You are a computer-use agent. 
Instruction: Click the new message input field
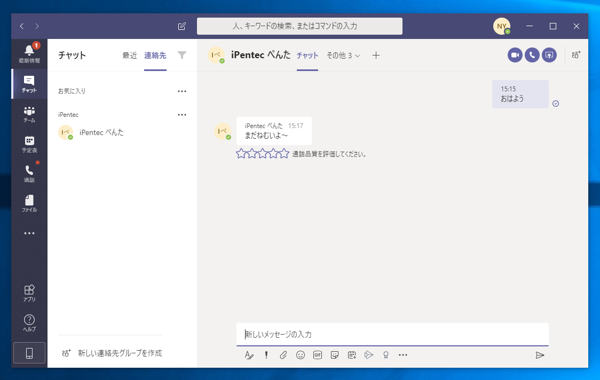pos(393,334)
